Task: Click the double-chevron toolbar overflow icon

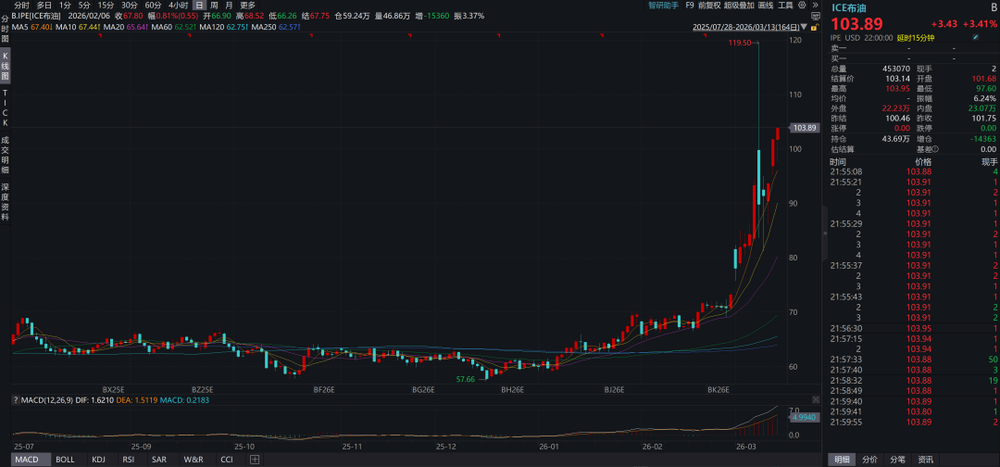Action: coord(816,5)
